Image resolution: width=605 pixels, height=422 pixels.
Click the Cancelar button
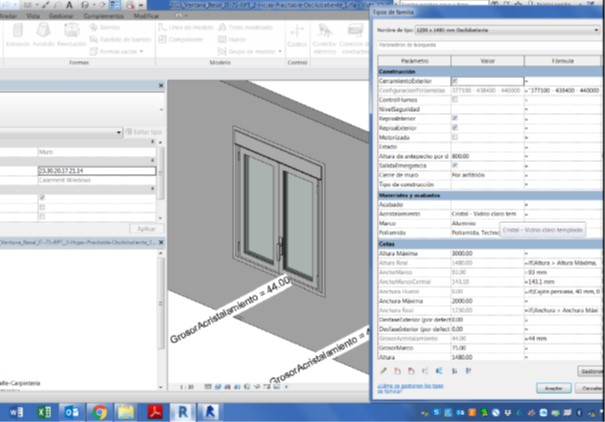tap(590, 388)
